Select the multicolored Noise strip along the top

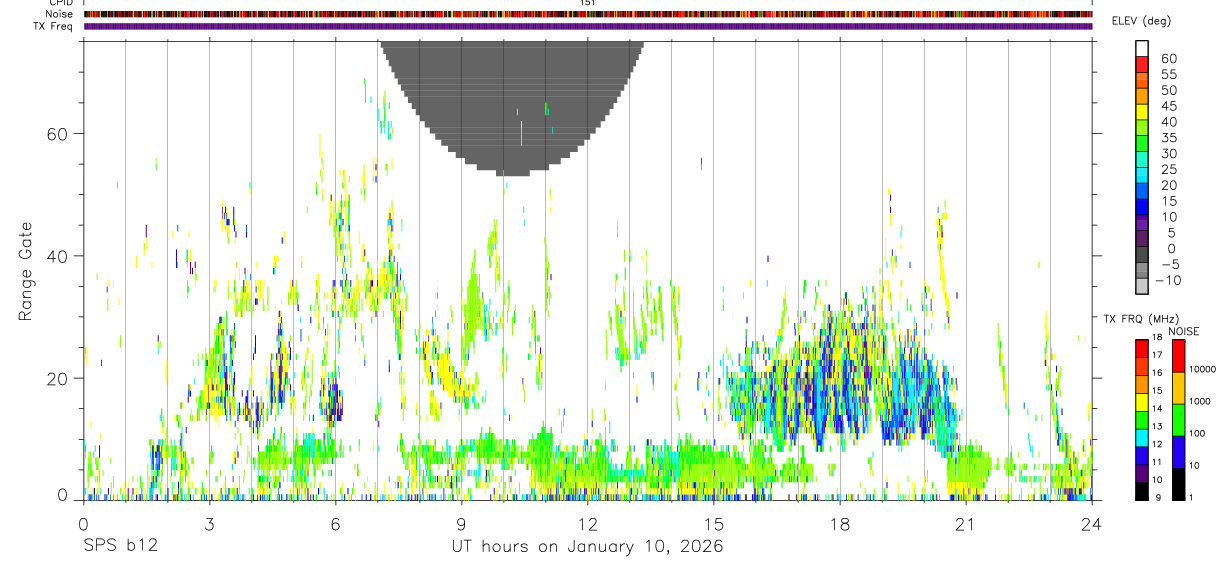click(x=587, y=14)
